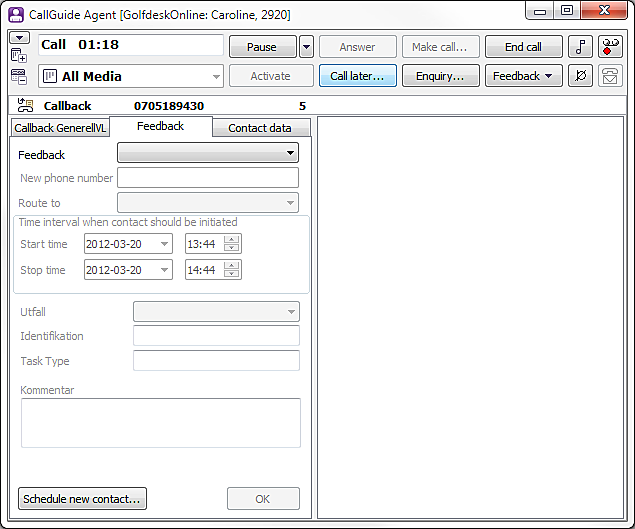Switch to the Contact data tab
This screenshot has width=635, height=529.
coord(259,128)
